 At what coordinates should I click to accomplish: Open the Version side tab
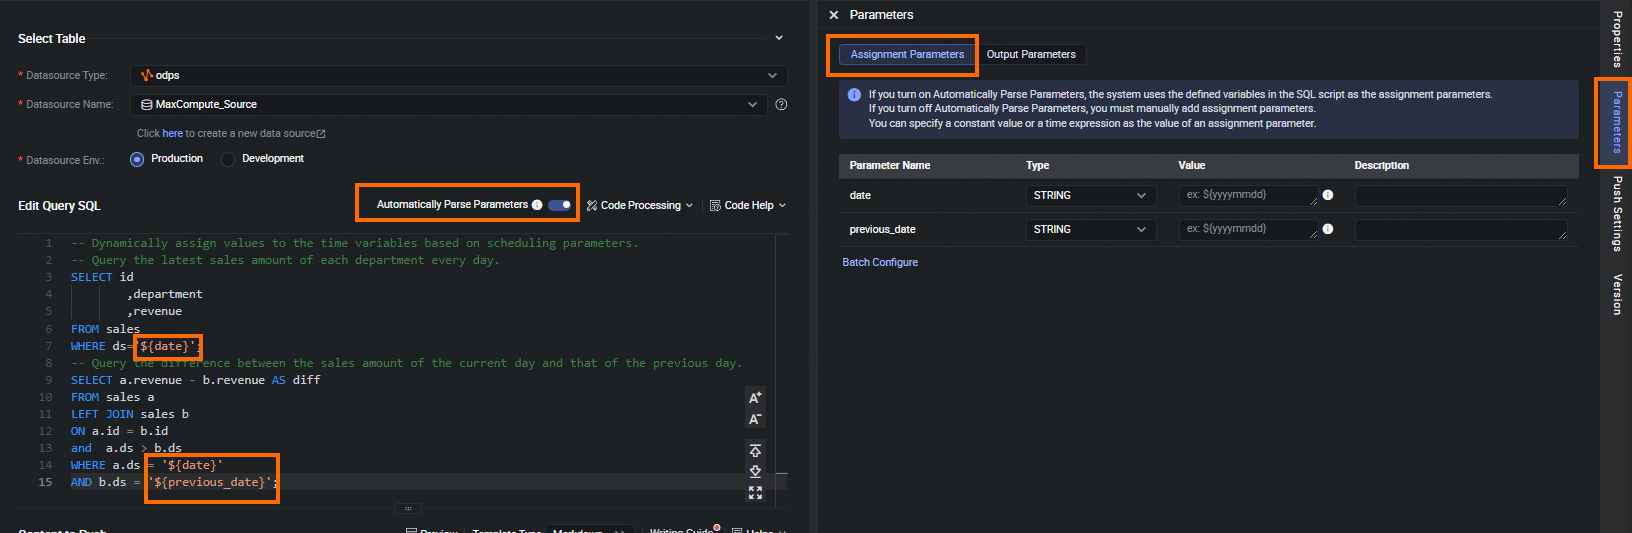tap(1617, 294)
